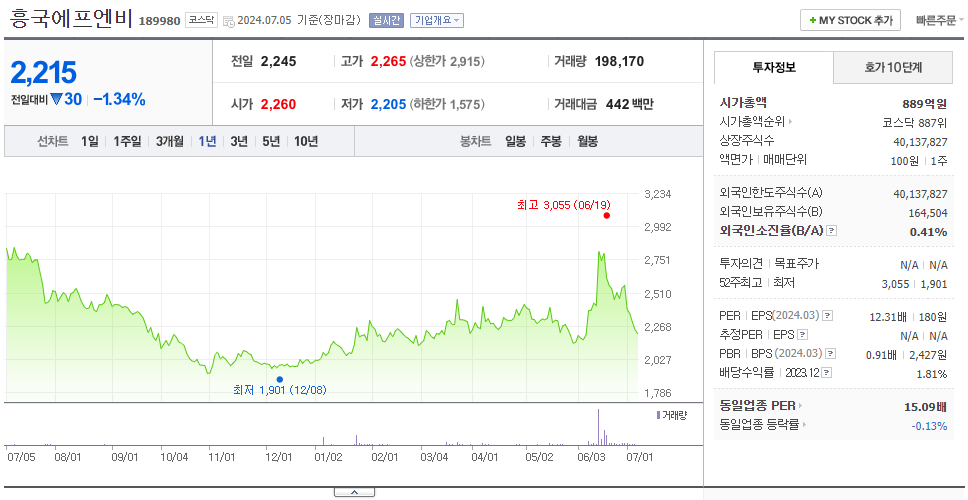Image resolution: width=968 pixels, height=500 pixels.
Task: Click 배당수익률 value 1.81%
Action: (932, 374)
